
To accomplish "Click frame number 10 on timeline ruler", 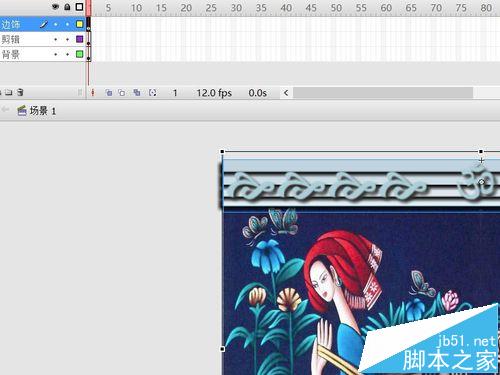I will coord(136,8).
